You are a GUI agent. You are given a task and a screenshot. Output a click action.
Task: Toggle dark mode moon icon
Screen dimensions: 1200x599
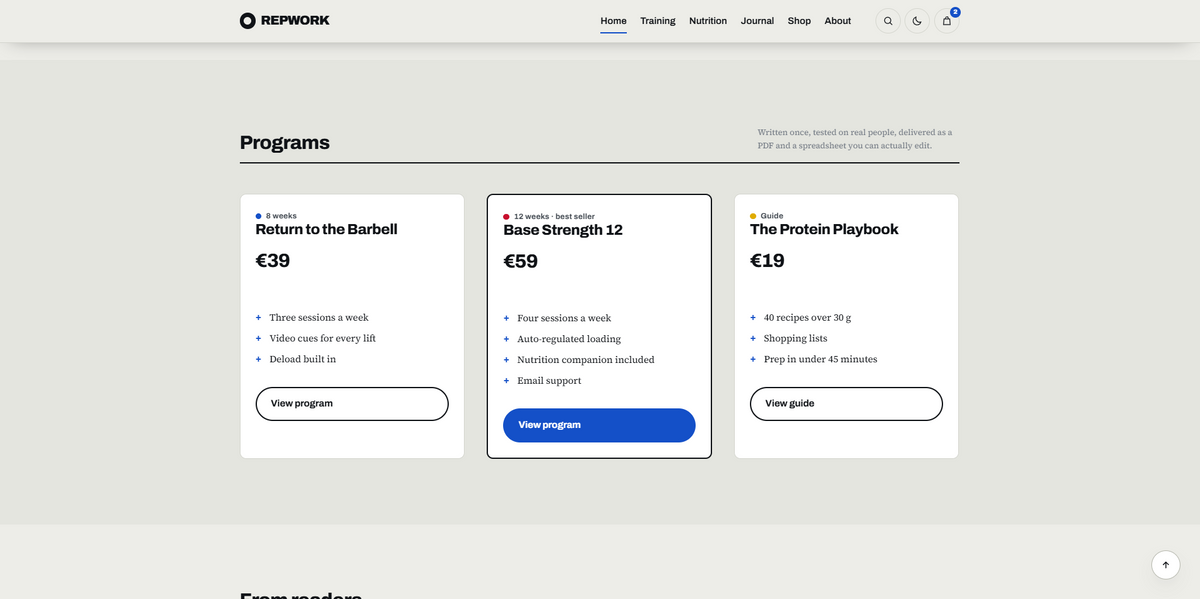click(917, 21)
